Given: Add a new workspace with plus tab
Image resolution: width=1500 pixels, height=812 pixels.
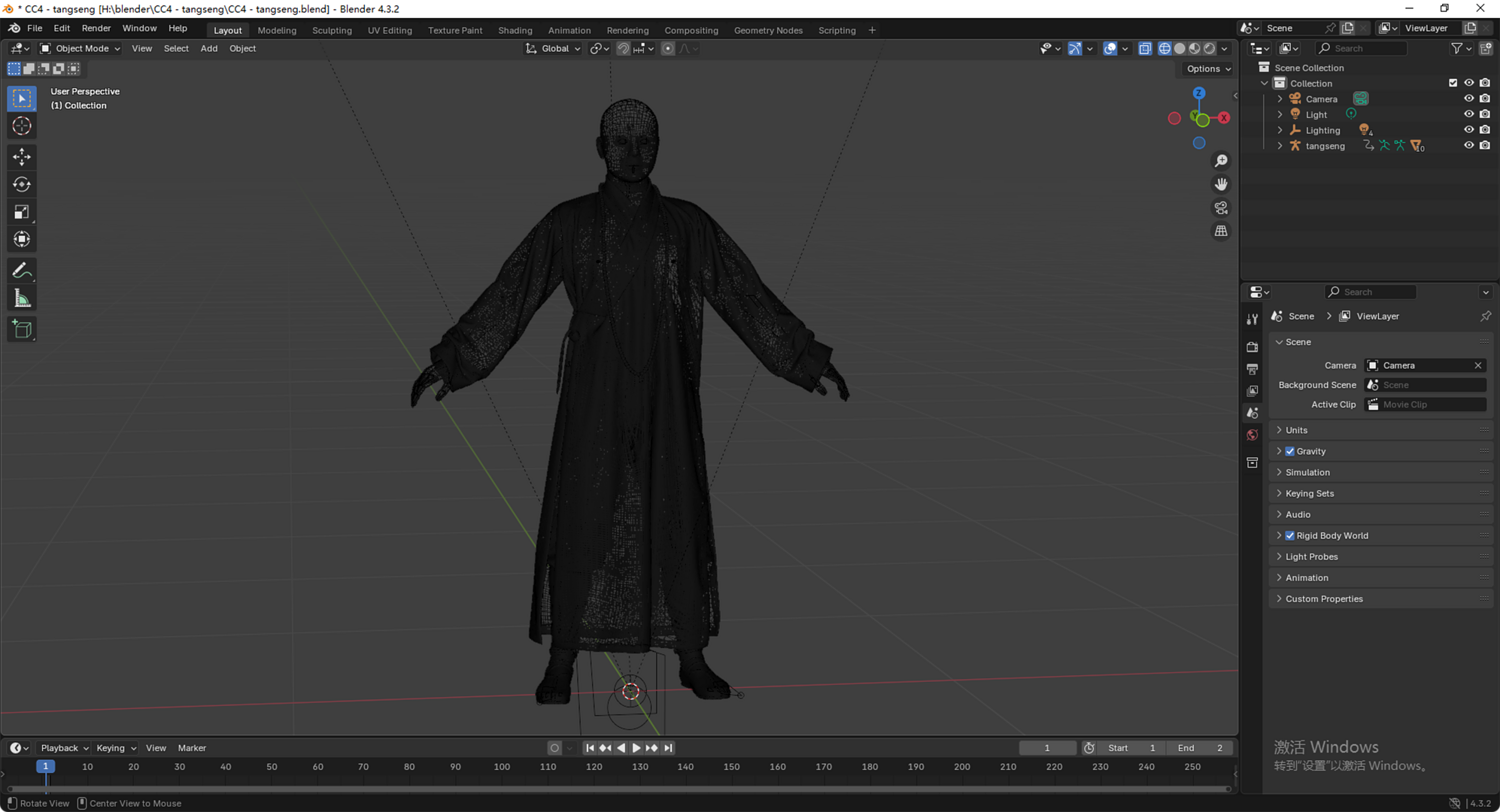Looking at the screenshot, I should tap(872, 30).
